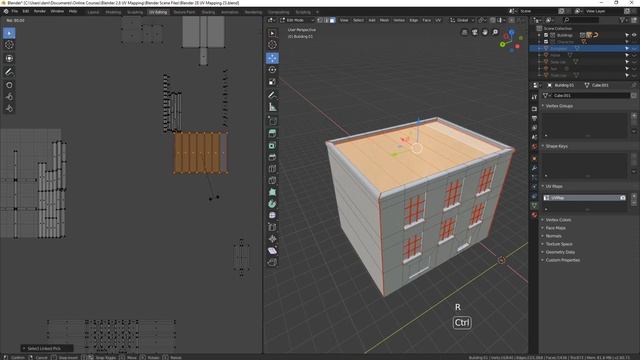640x360 pixels.
Task: Activate the Shear tool
Action: (x=272, y=251)
